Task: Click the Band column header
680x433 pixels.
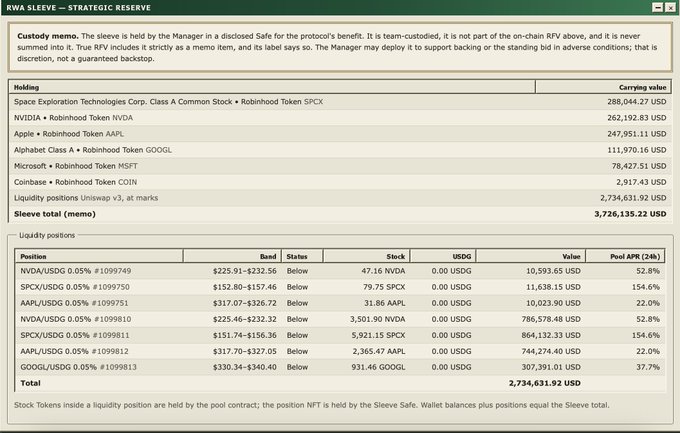Action: coord(232,256)
